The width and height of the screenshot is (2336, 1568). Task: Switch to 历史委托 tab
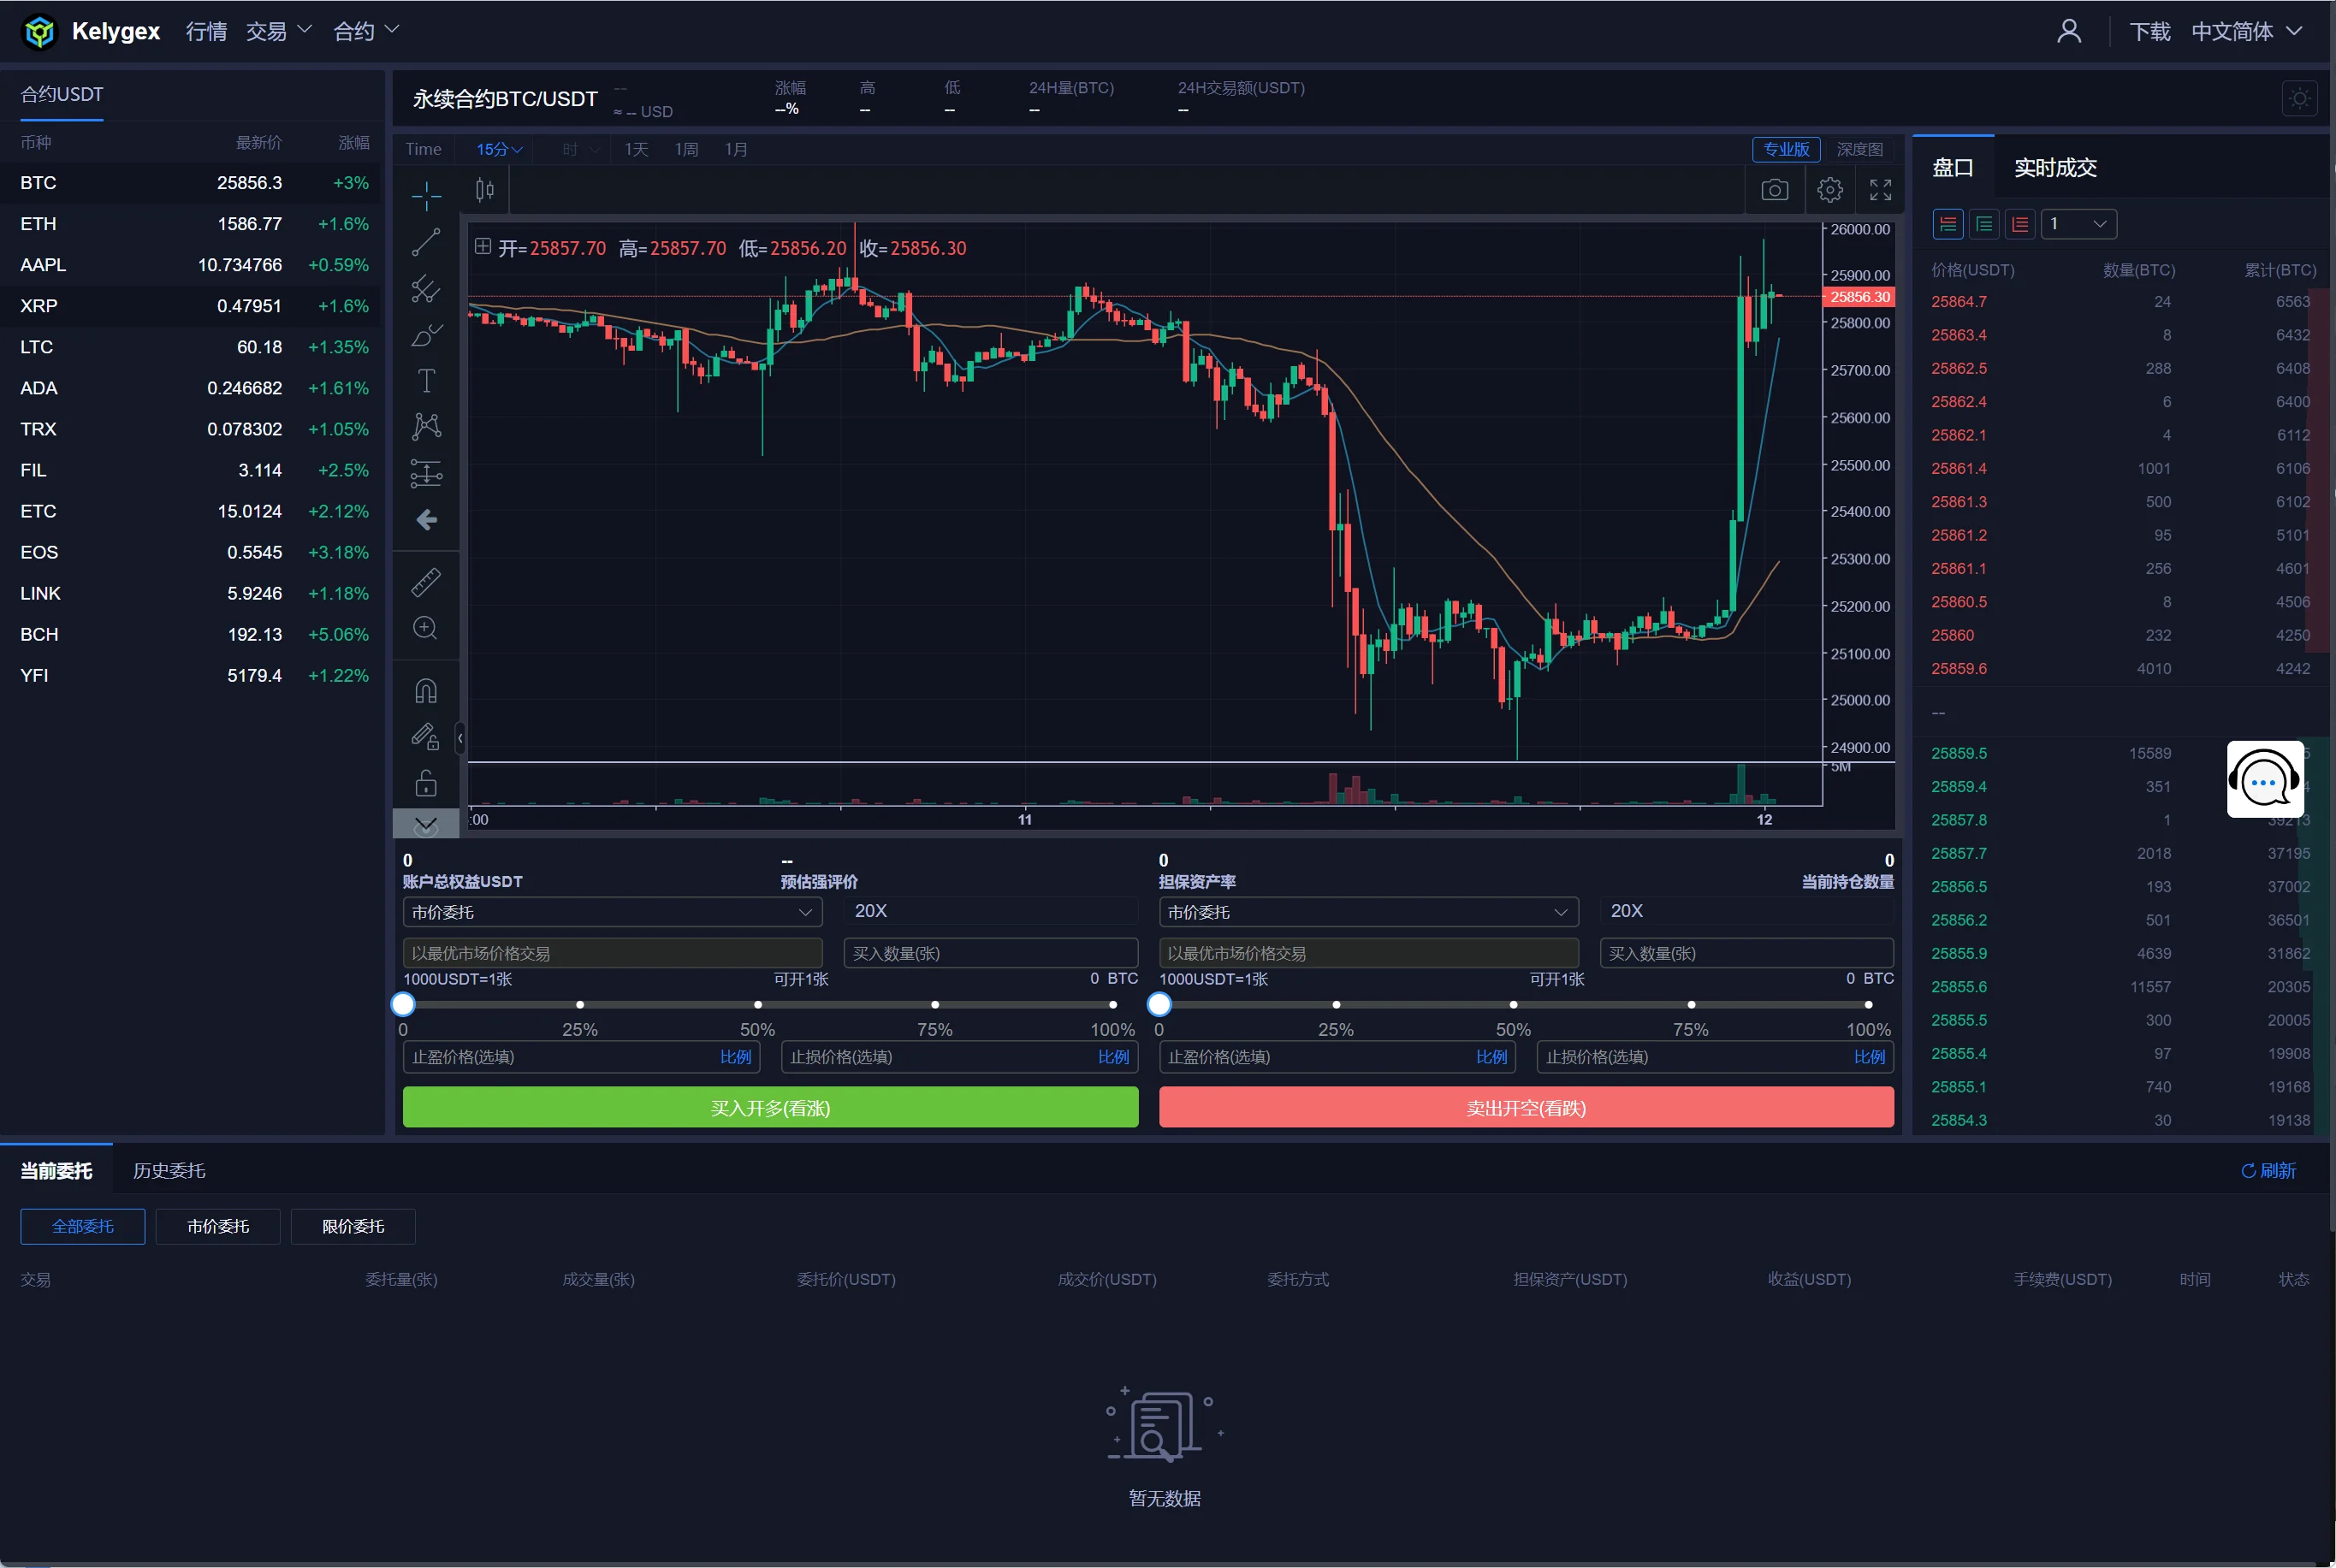pos(169,1171)
